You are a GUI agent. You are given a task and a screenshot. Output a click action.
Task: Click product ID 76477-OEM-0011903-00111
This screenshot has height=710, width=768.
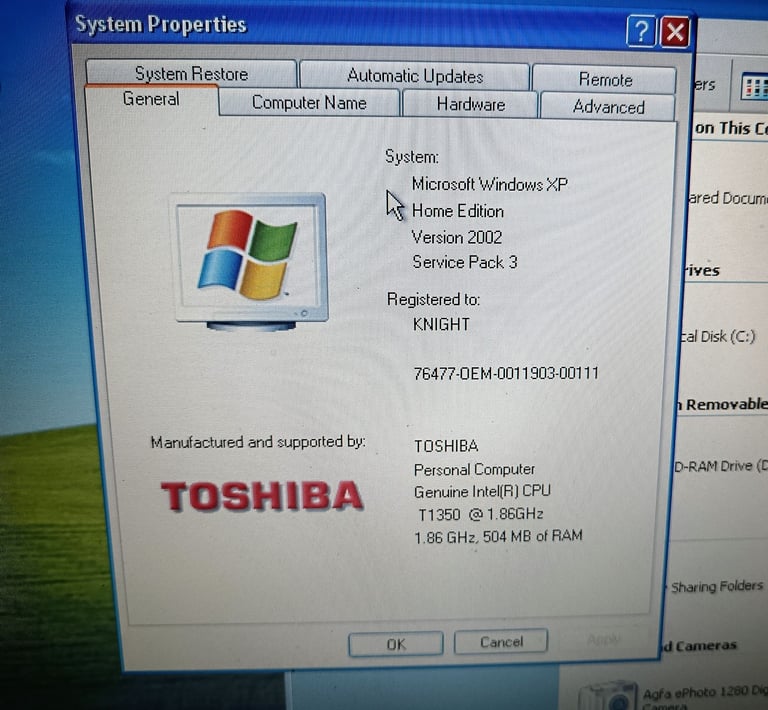pos(506,374)
